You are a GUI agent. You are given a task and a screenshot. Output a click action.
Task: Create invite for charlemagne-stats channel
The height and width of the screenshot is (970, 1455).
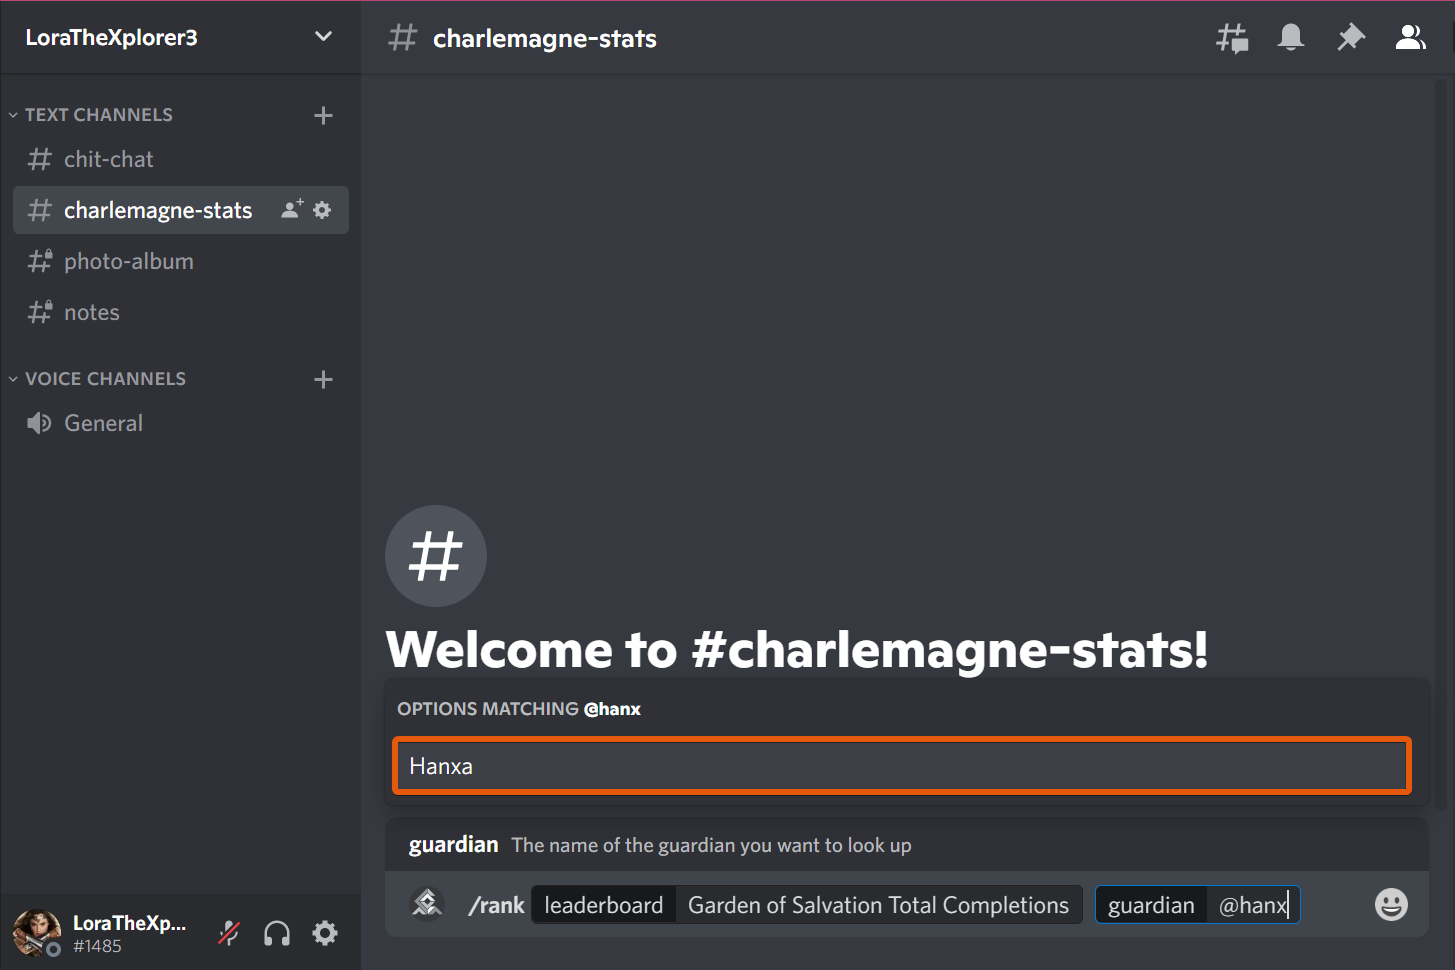pos(292,209)
